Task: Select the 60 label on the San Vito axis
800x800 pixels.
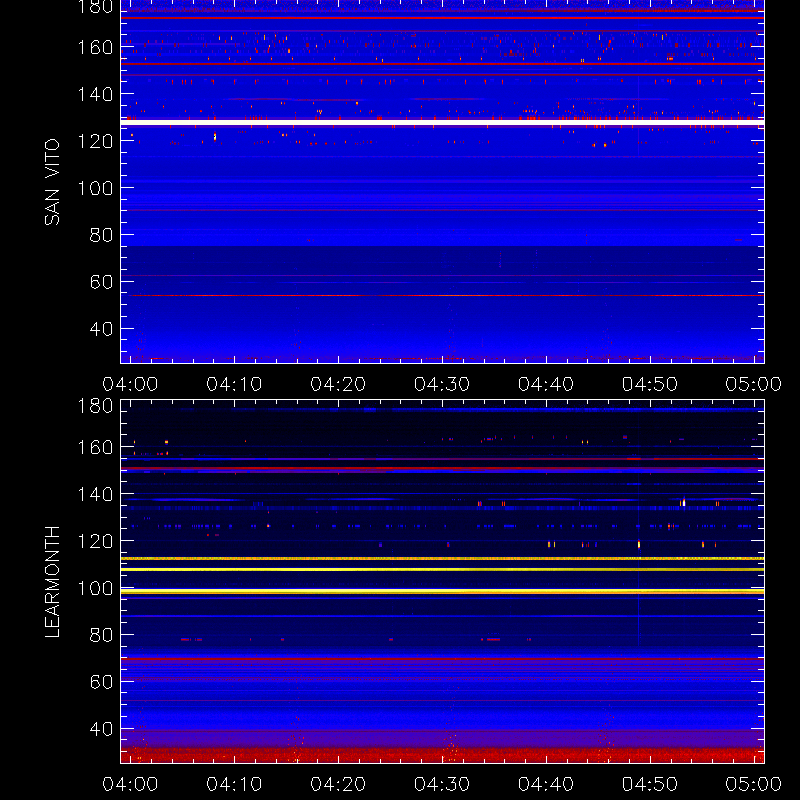Action: click(101, 282)
